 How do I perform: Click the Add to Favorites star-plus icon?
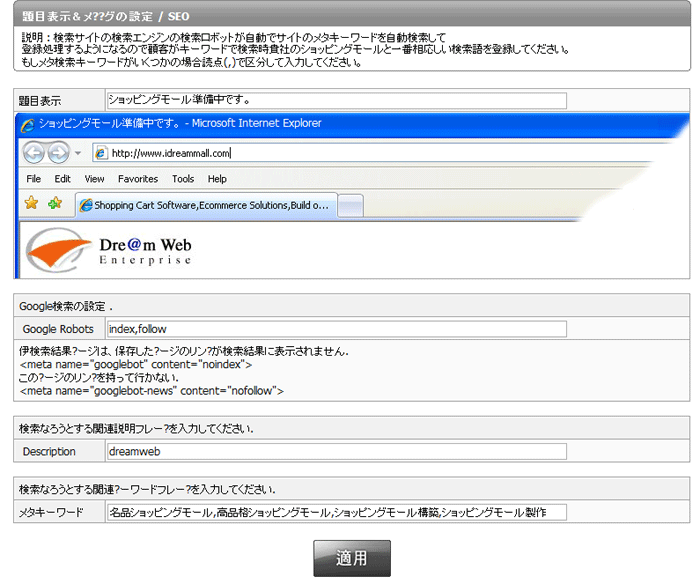[55, 204]
